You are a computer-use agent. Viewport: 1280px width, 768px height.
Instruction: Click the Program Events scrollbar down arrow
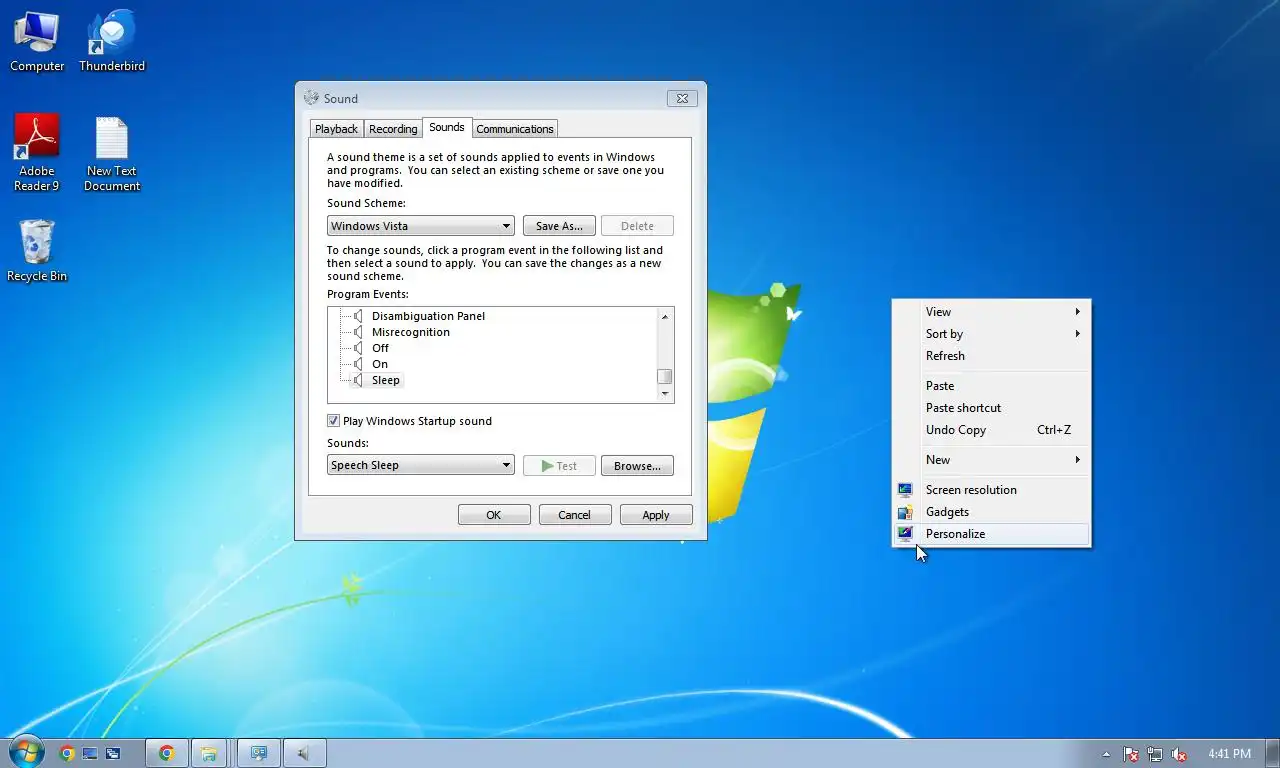tap(665, 394)
